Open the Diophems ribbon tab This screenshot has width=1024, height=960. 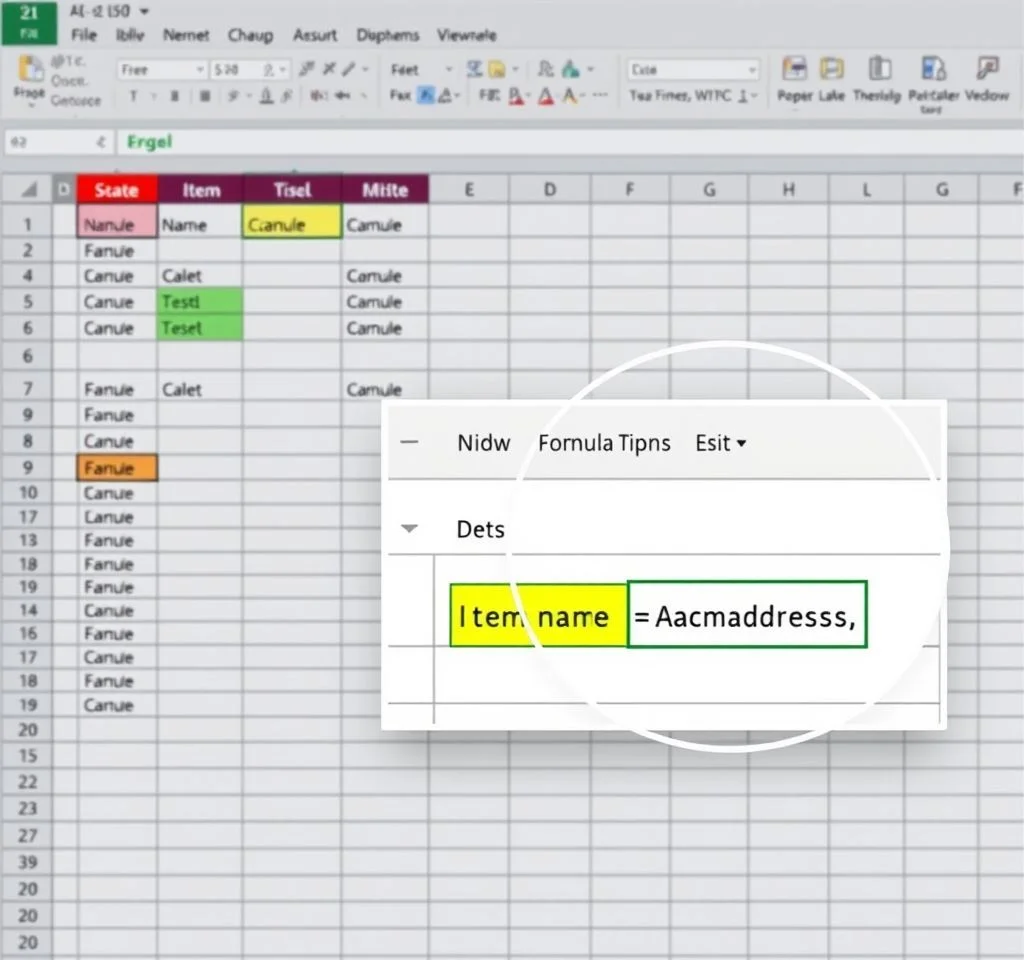click(x=388, y=35)
